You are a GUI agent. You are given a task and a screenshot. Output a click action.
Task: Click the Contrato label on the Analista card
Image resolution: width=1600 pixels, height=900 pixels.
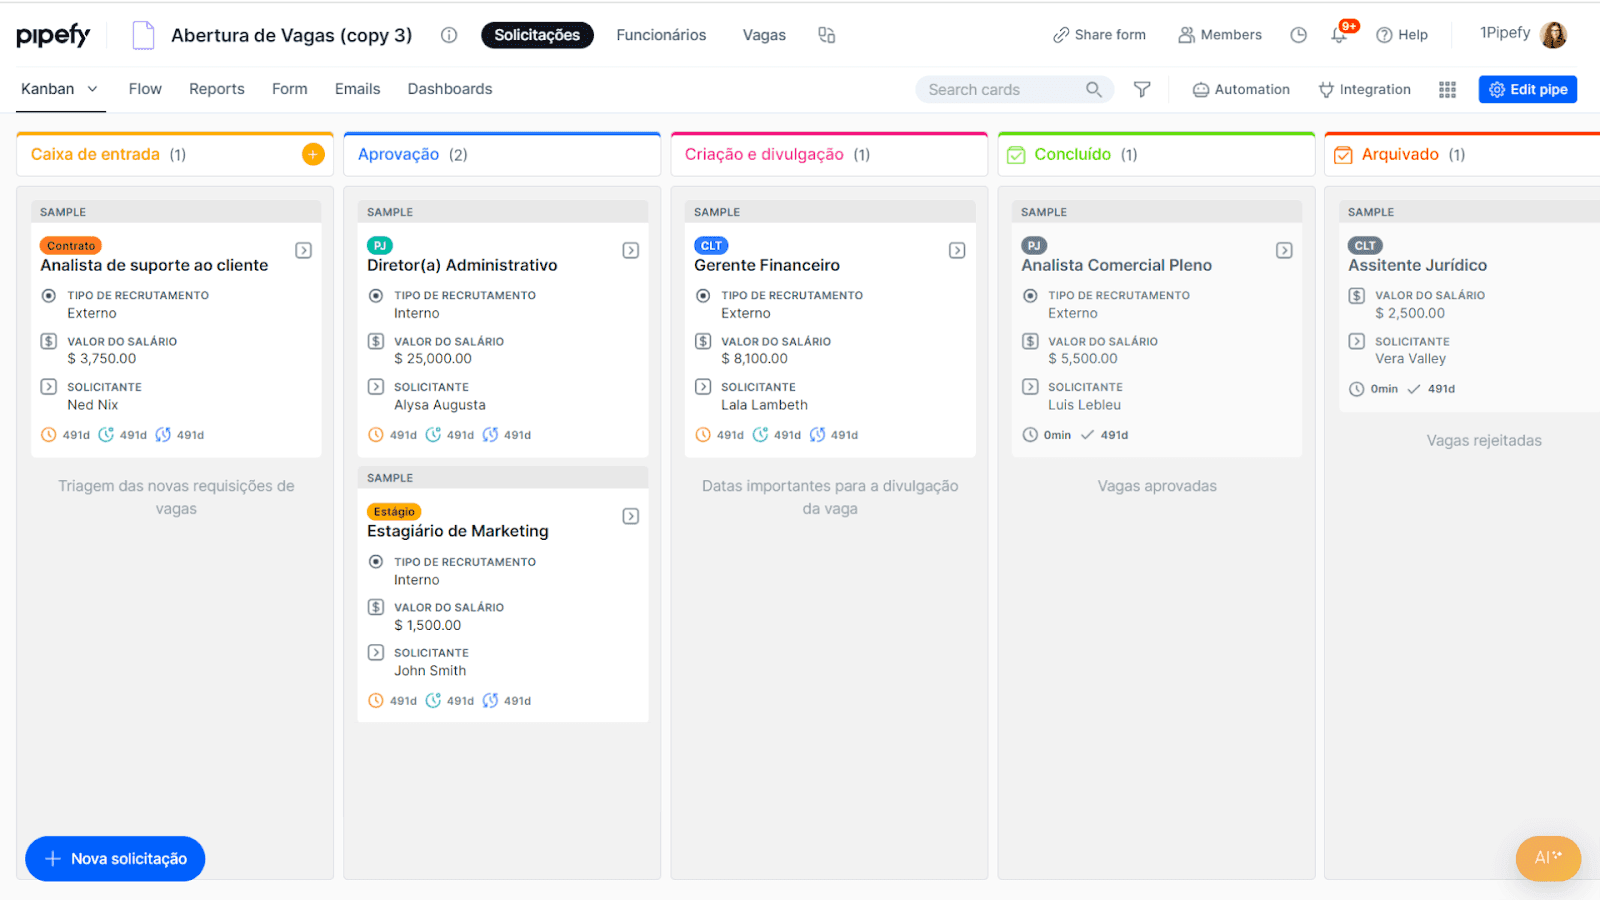(70, 245)
